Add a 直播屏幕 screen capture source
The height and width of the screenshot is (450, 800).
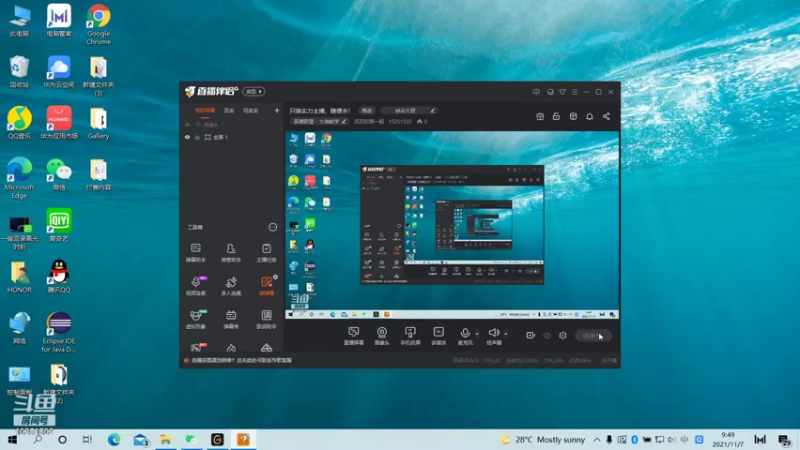point(354,336)
